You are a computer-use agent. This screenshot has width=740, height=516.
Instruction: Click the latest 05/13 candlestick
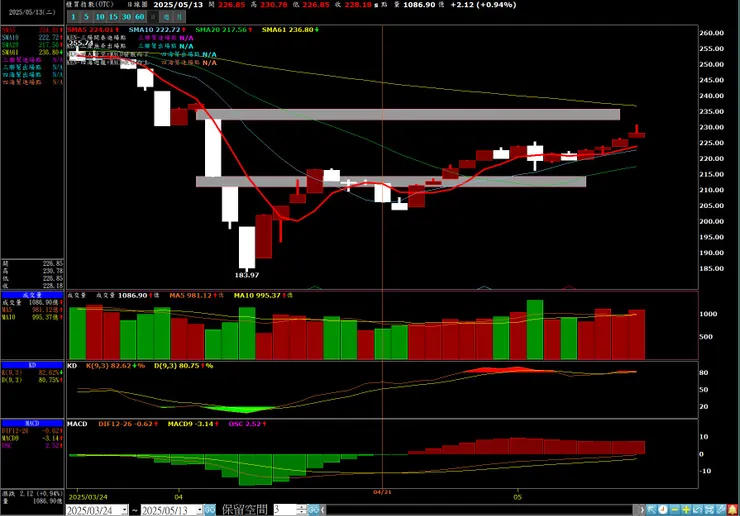point(637,133)
